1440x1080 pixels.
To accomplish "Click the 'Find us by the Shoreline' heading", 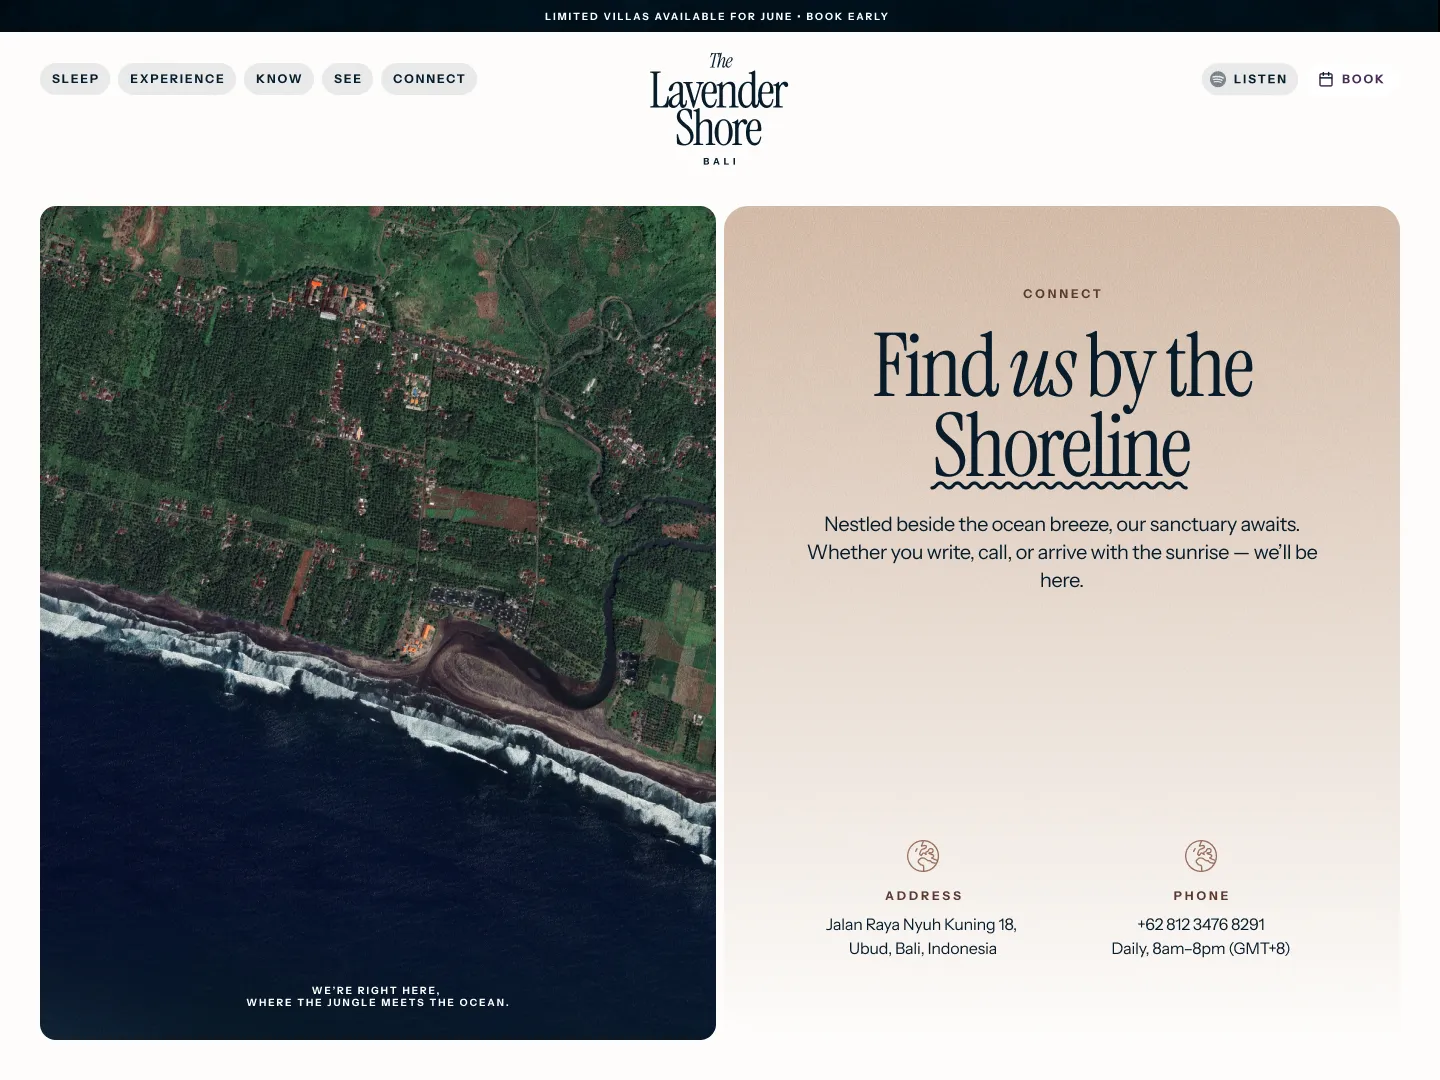I will tap(1062, 408).
